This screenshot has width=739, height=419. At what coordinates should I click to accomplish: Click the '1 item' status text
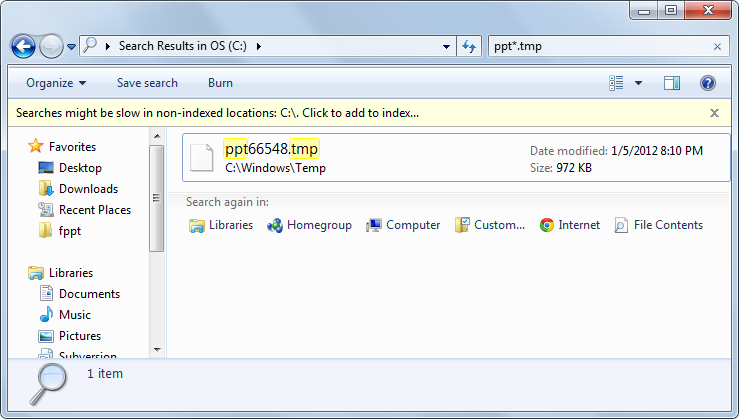click(x=105, y=374)
